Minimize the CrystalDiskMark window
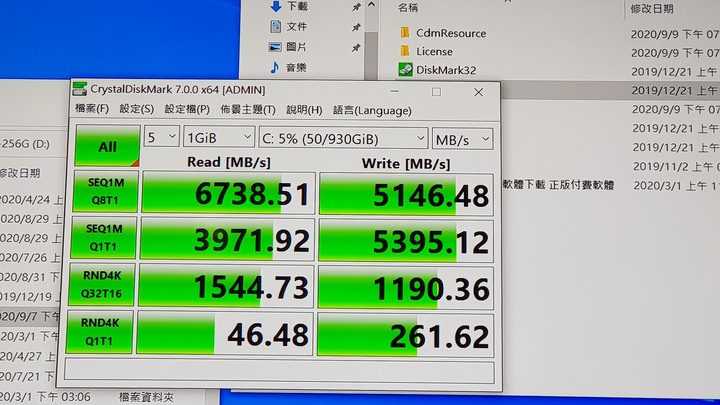 click(x=394, y=91)
